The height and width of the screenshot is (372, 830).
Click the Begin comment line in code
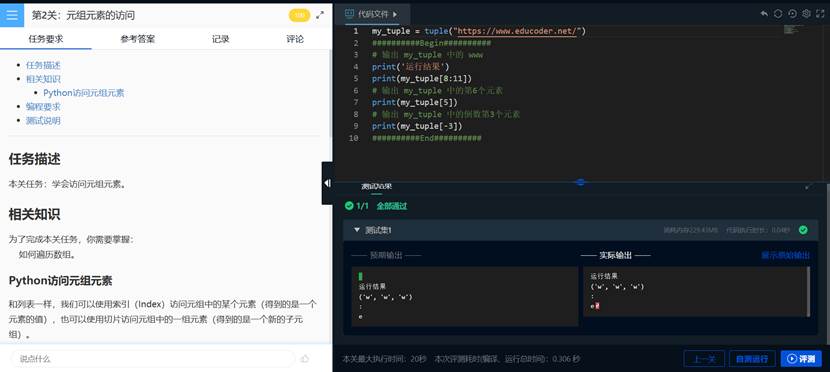pos(431,43)
